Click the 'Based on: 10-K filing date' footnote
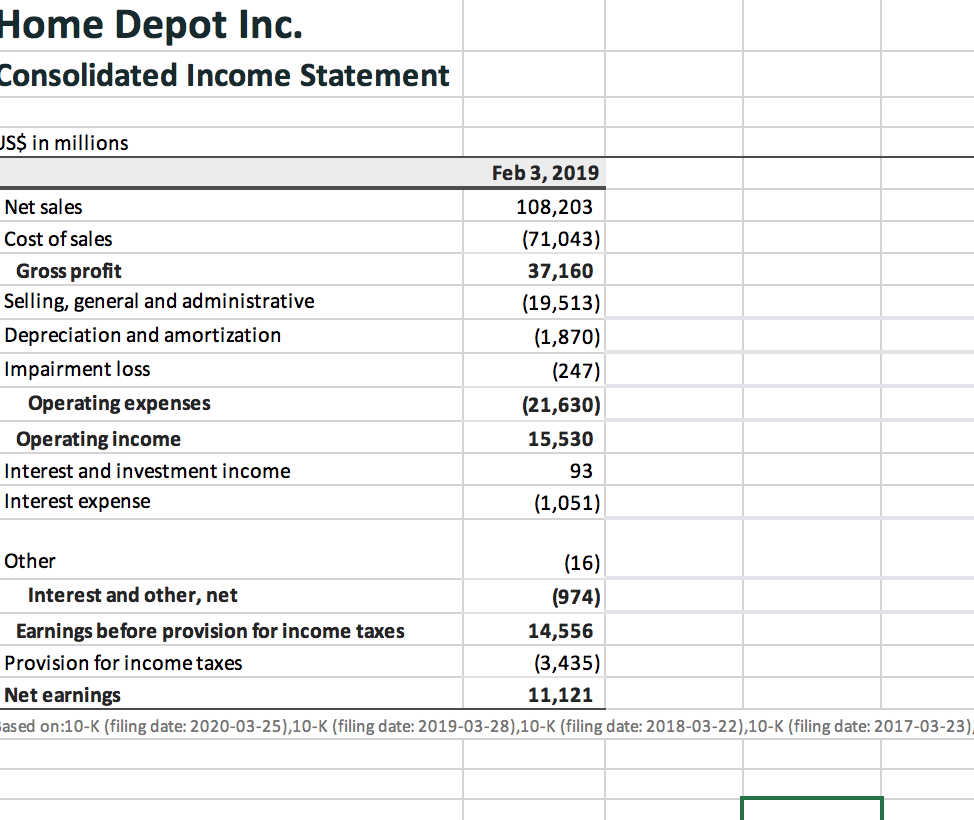The image size is (974, 820). 487,726
